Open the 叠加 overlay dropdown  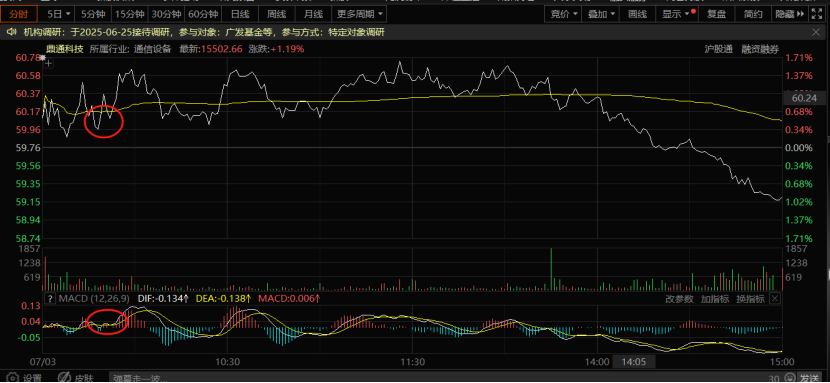(x=601, y=14)
